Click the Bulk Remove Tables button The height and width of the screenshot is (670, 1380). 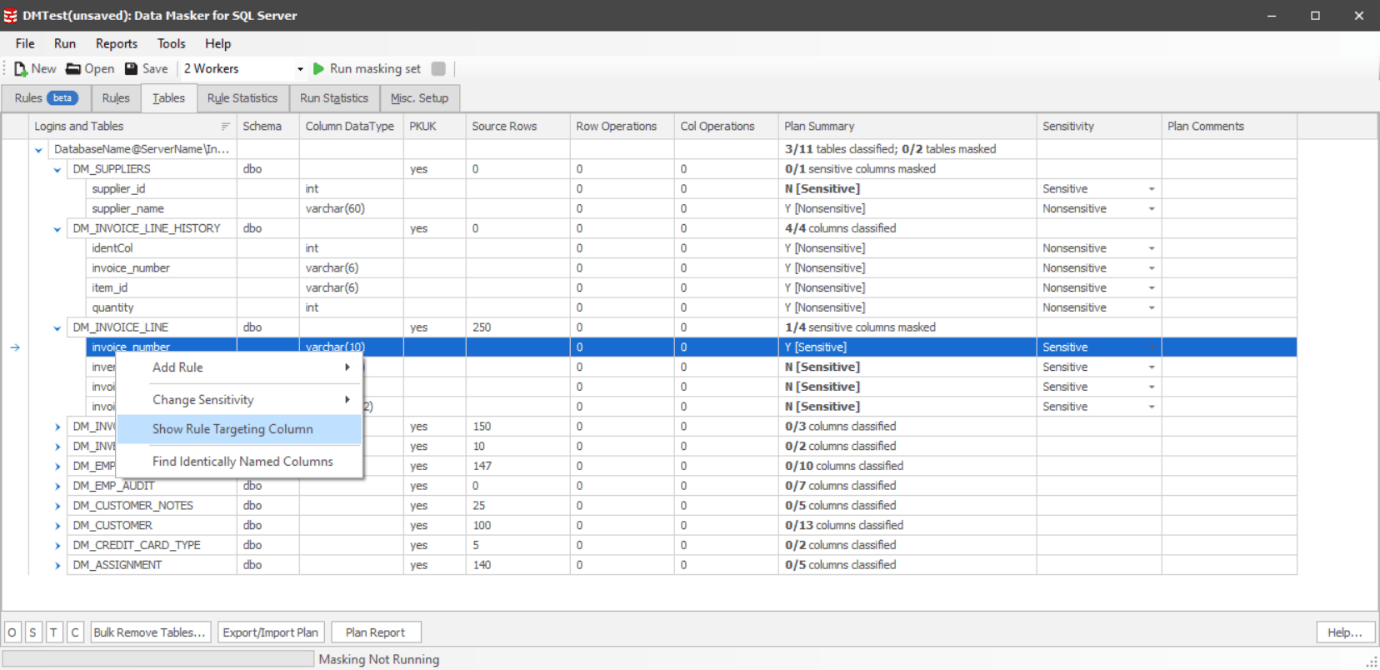151,632
